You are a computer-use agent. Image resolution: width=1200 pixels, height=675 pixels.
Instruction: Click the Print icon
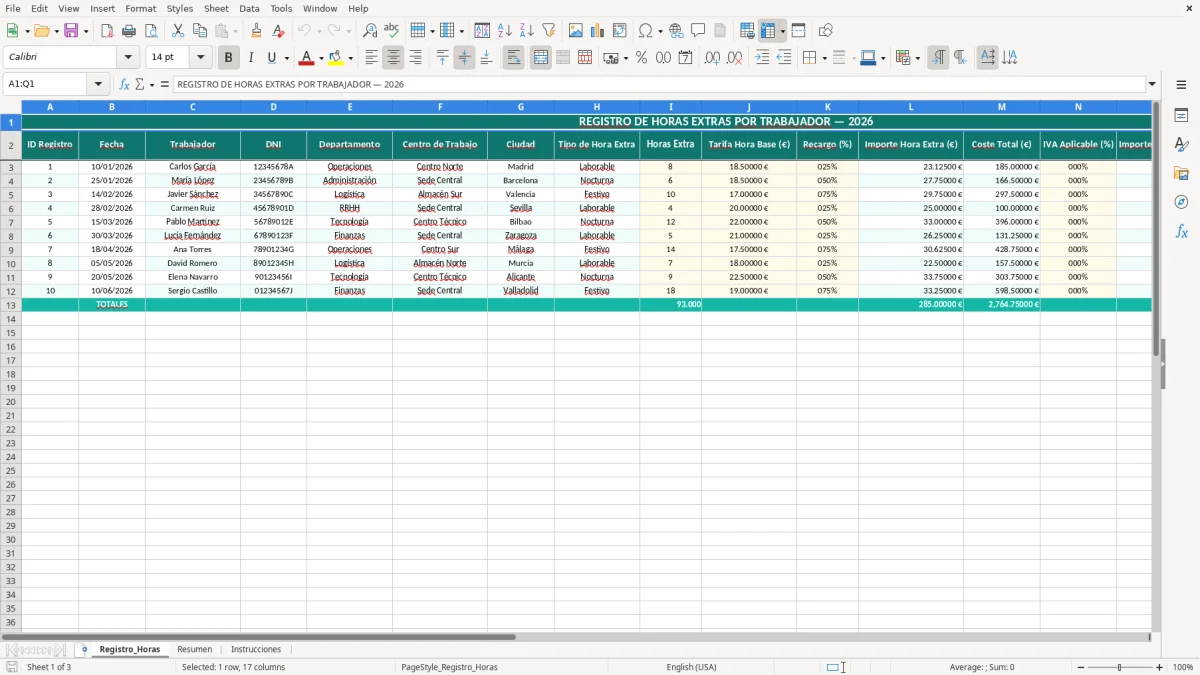pyautogui.click(x=129, y=31)
